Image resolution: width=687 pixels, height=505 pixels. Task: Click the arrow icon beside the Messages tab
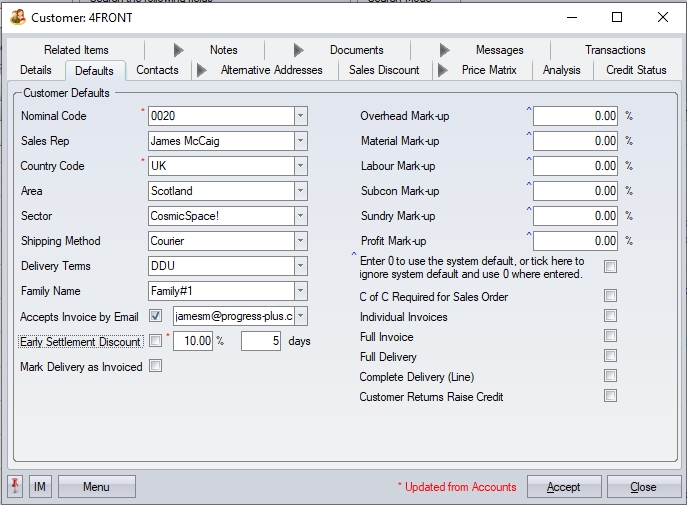coord(445,50)
